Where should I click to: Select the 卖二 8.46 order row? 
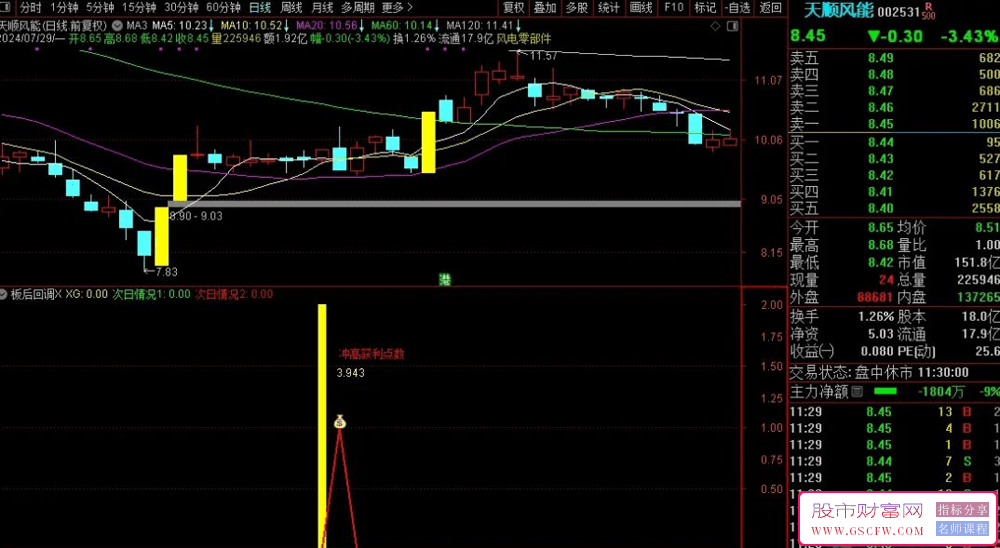tap(895, 107)
